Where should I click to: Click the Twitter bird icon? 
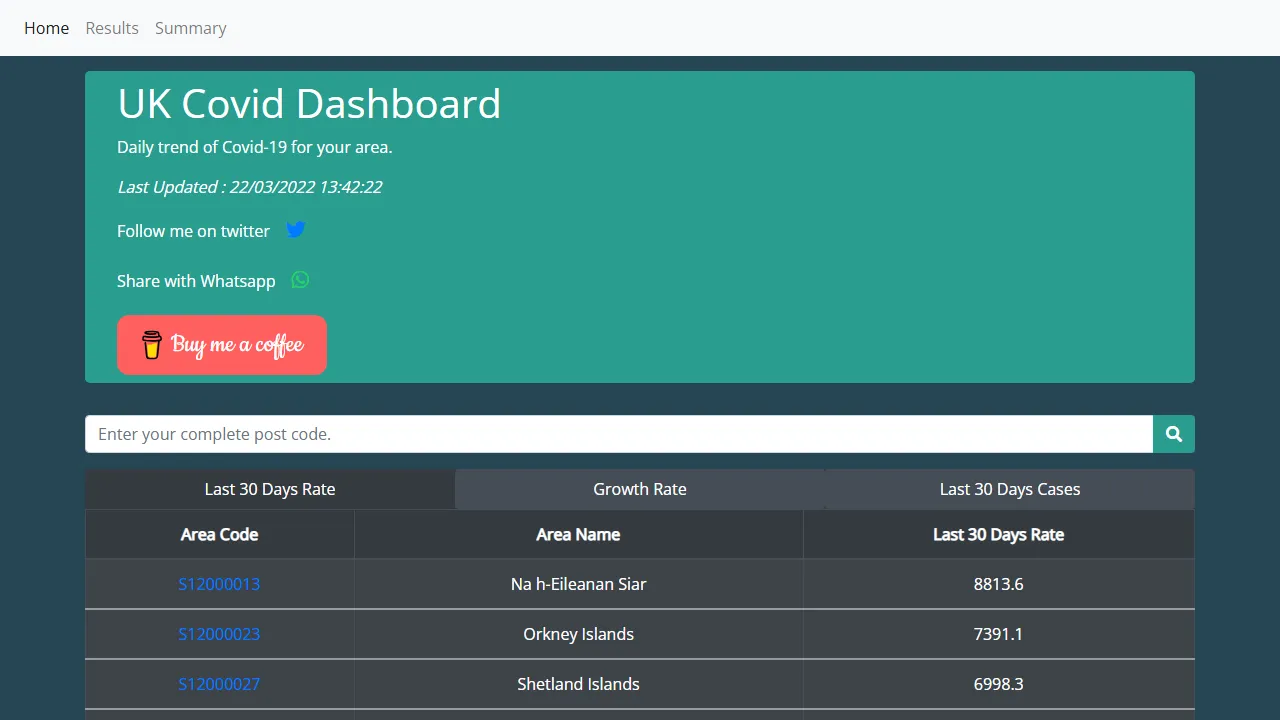pos(296,229)
